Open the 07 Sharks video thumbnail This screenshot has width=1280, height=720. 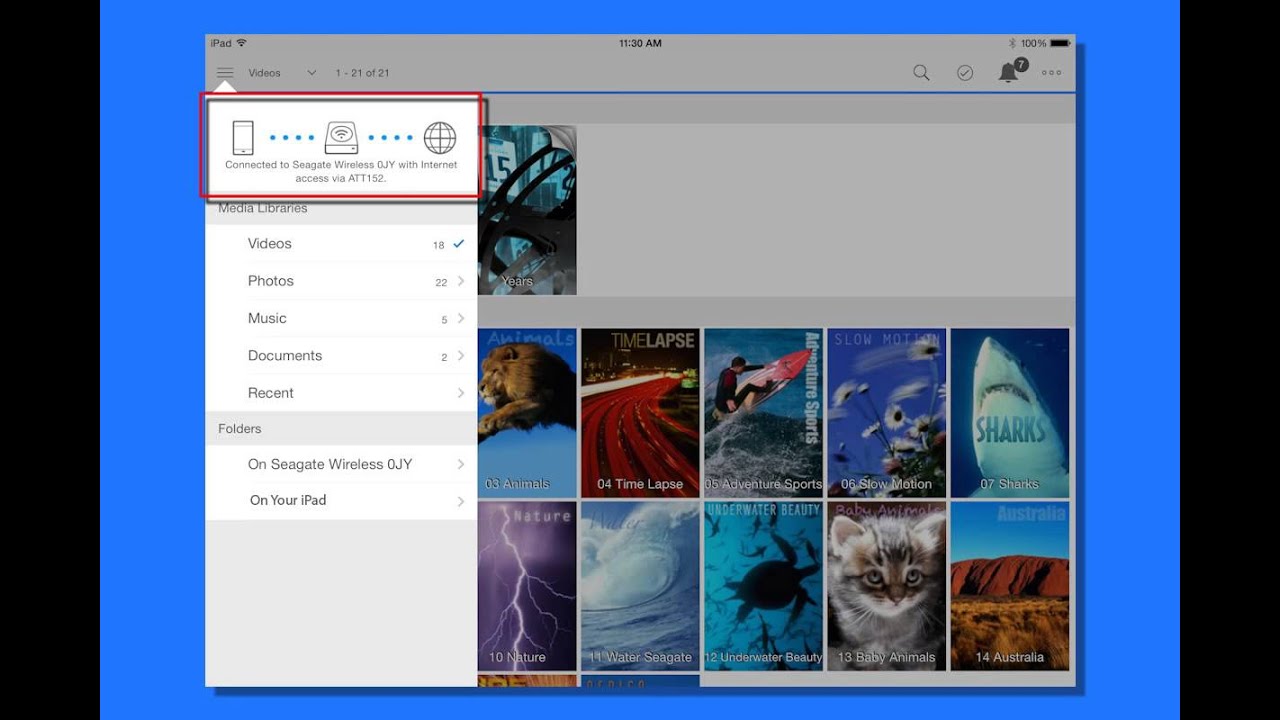click(x=1010, y=413)
